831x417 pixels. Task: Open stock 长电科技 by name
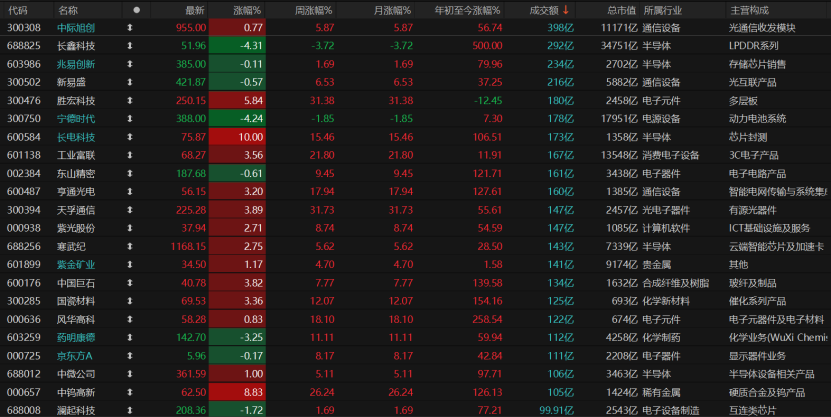click(76, 137)
